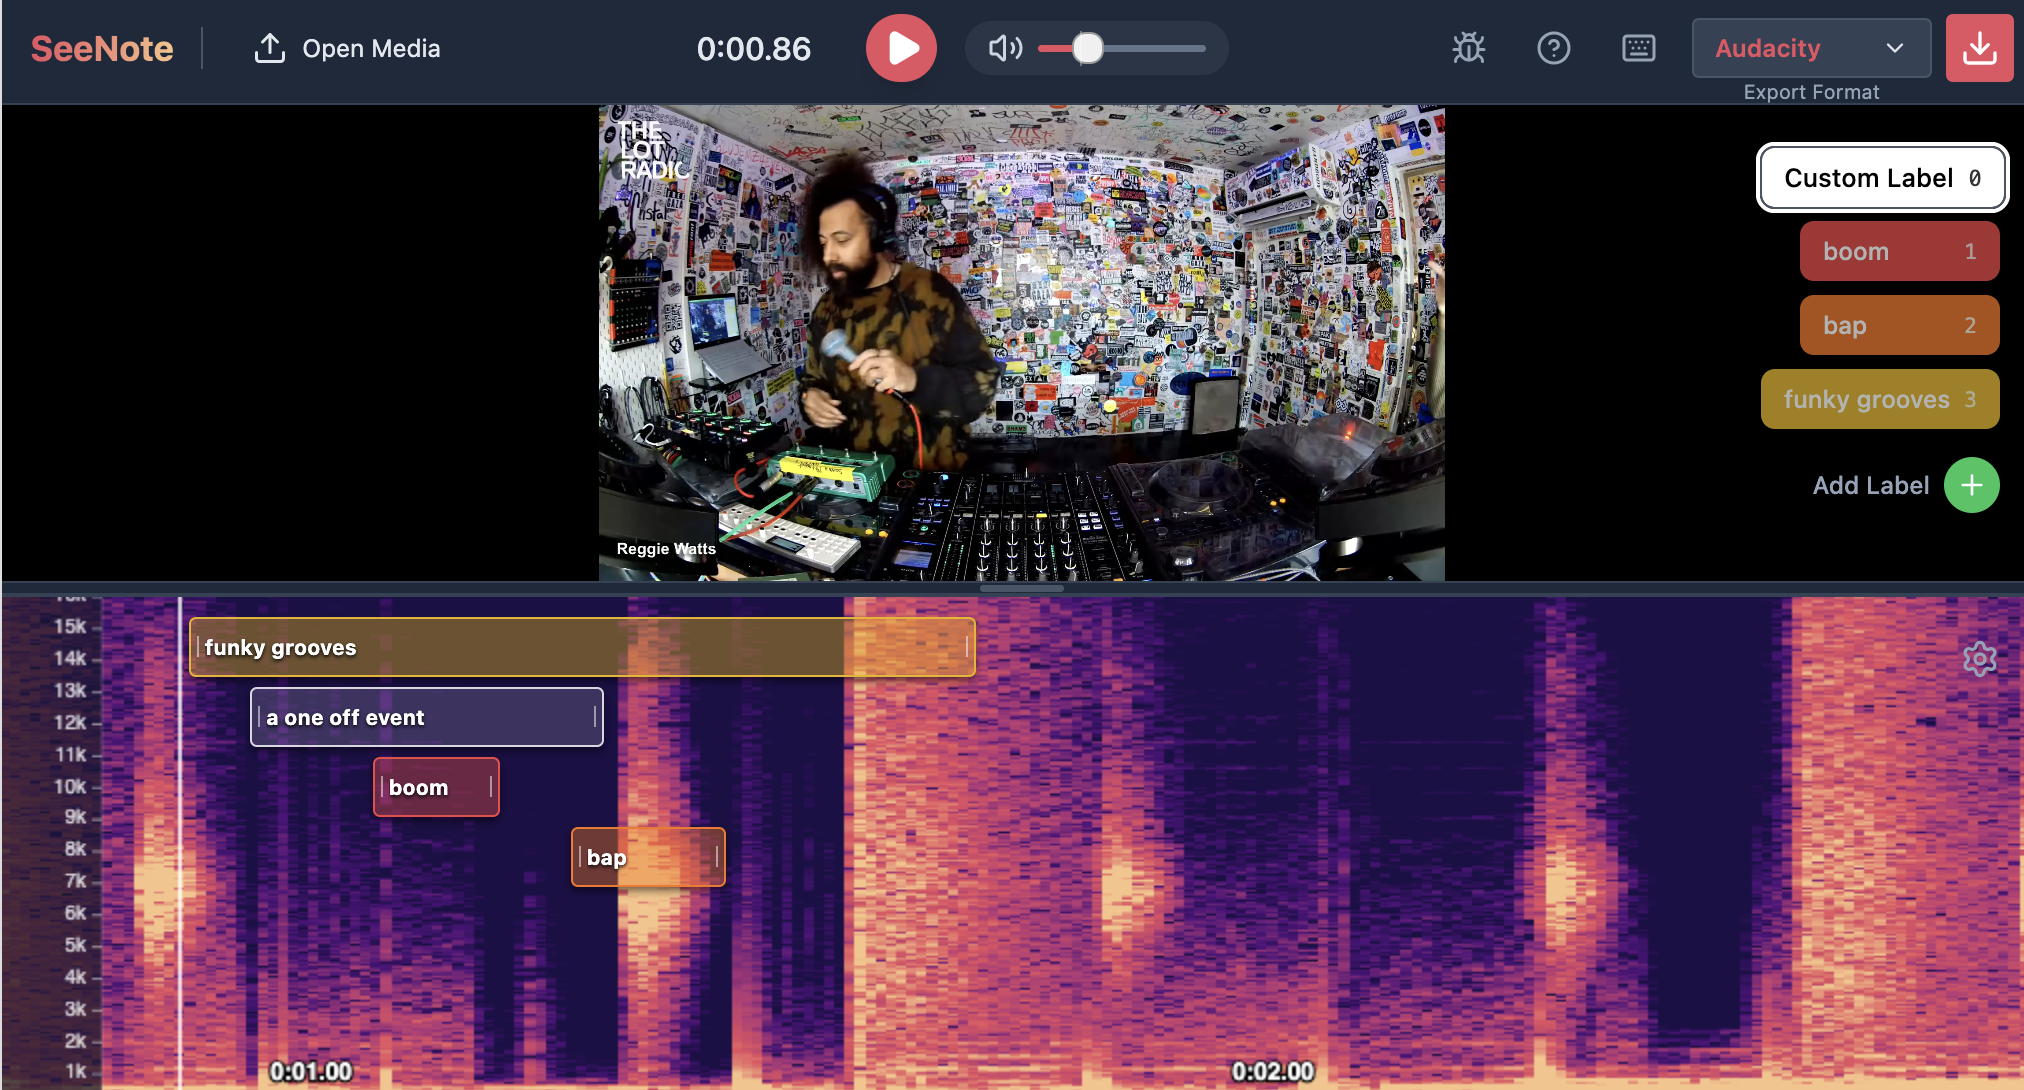Click the bap annotation on spectrogram
Image resolution: width=2024 pixels, height=1090 pixels.
click(x=647, y=858)
